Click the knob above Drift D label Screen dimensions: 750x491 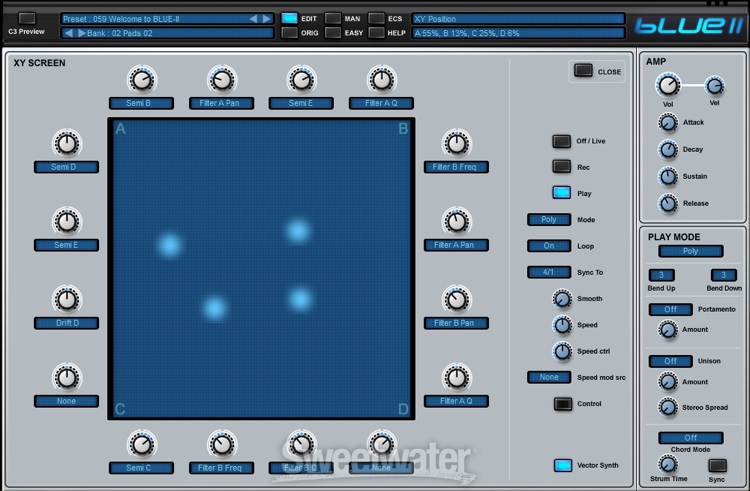(x=66, y=299)
